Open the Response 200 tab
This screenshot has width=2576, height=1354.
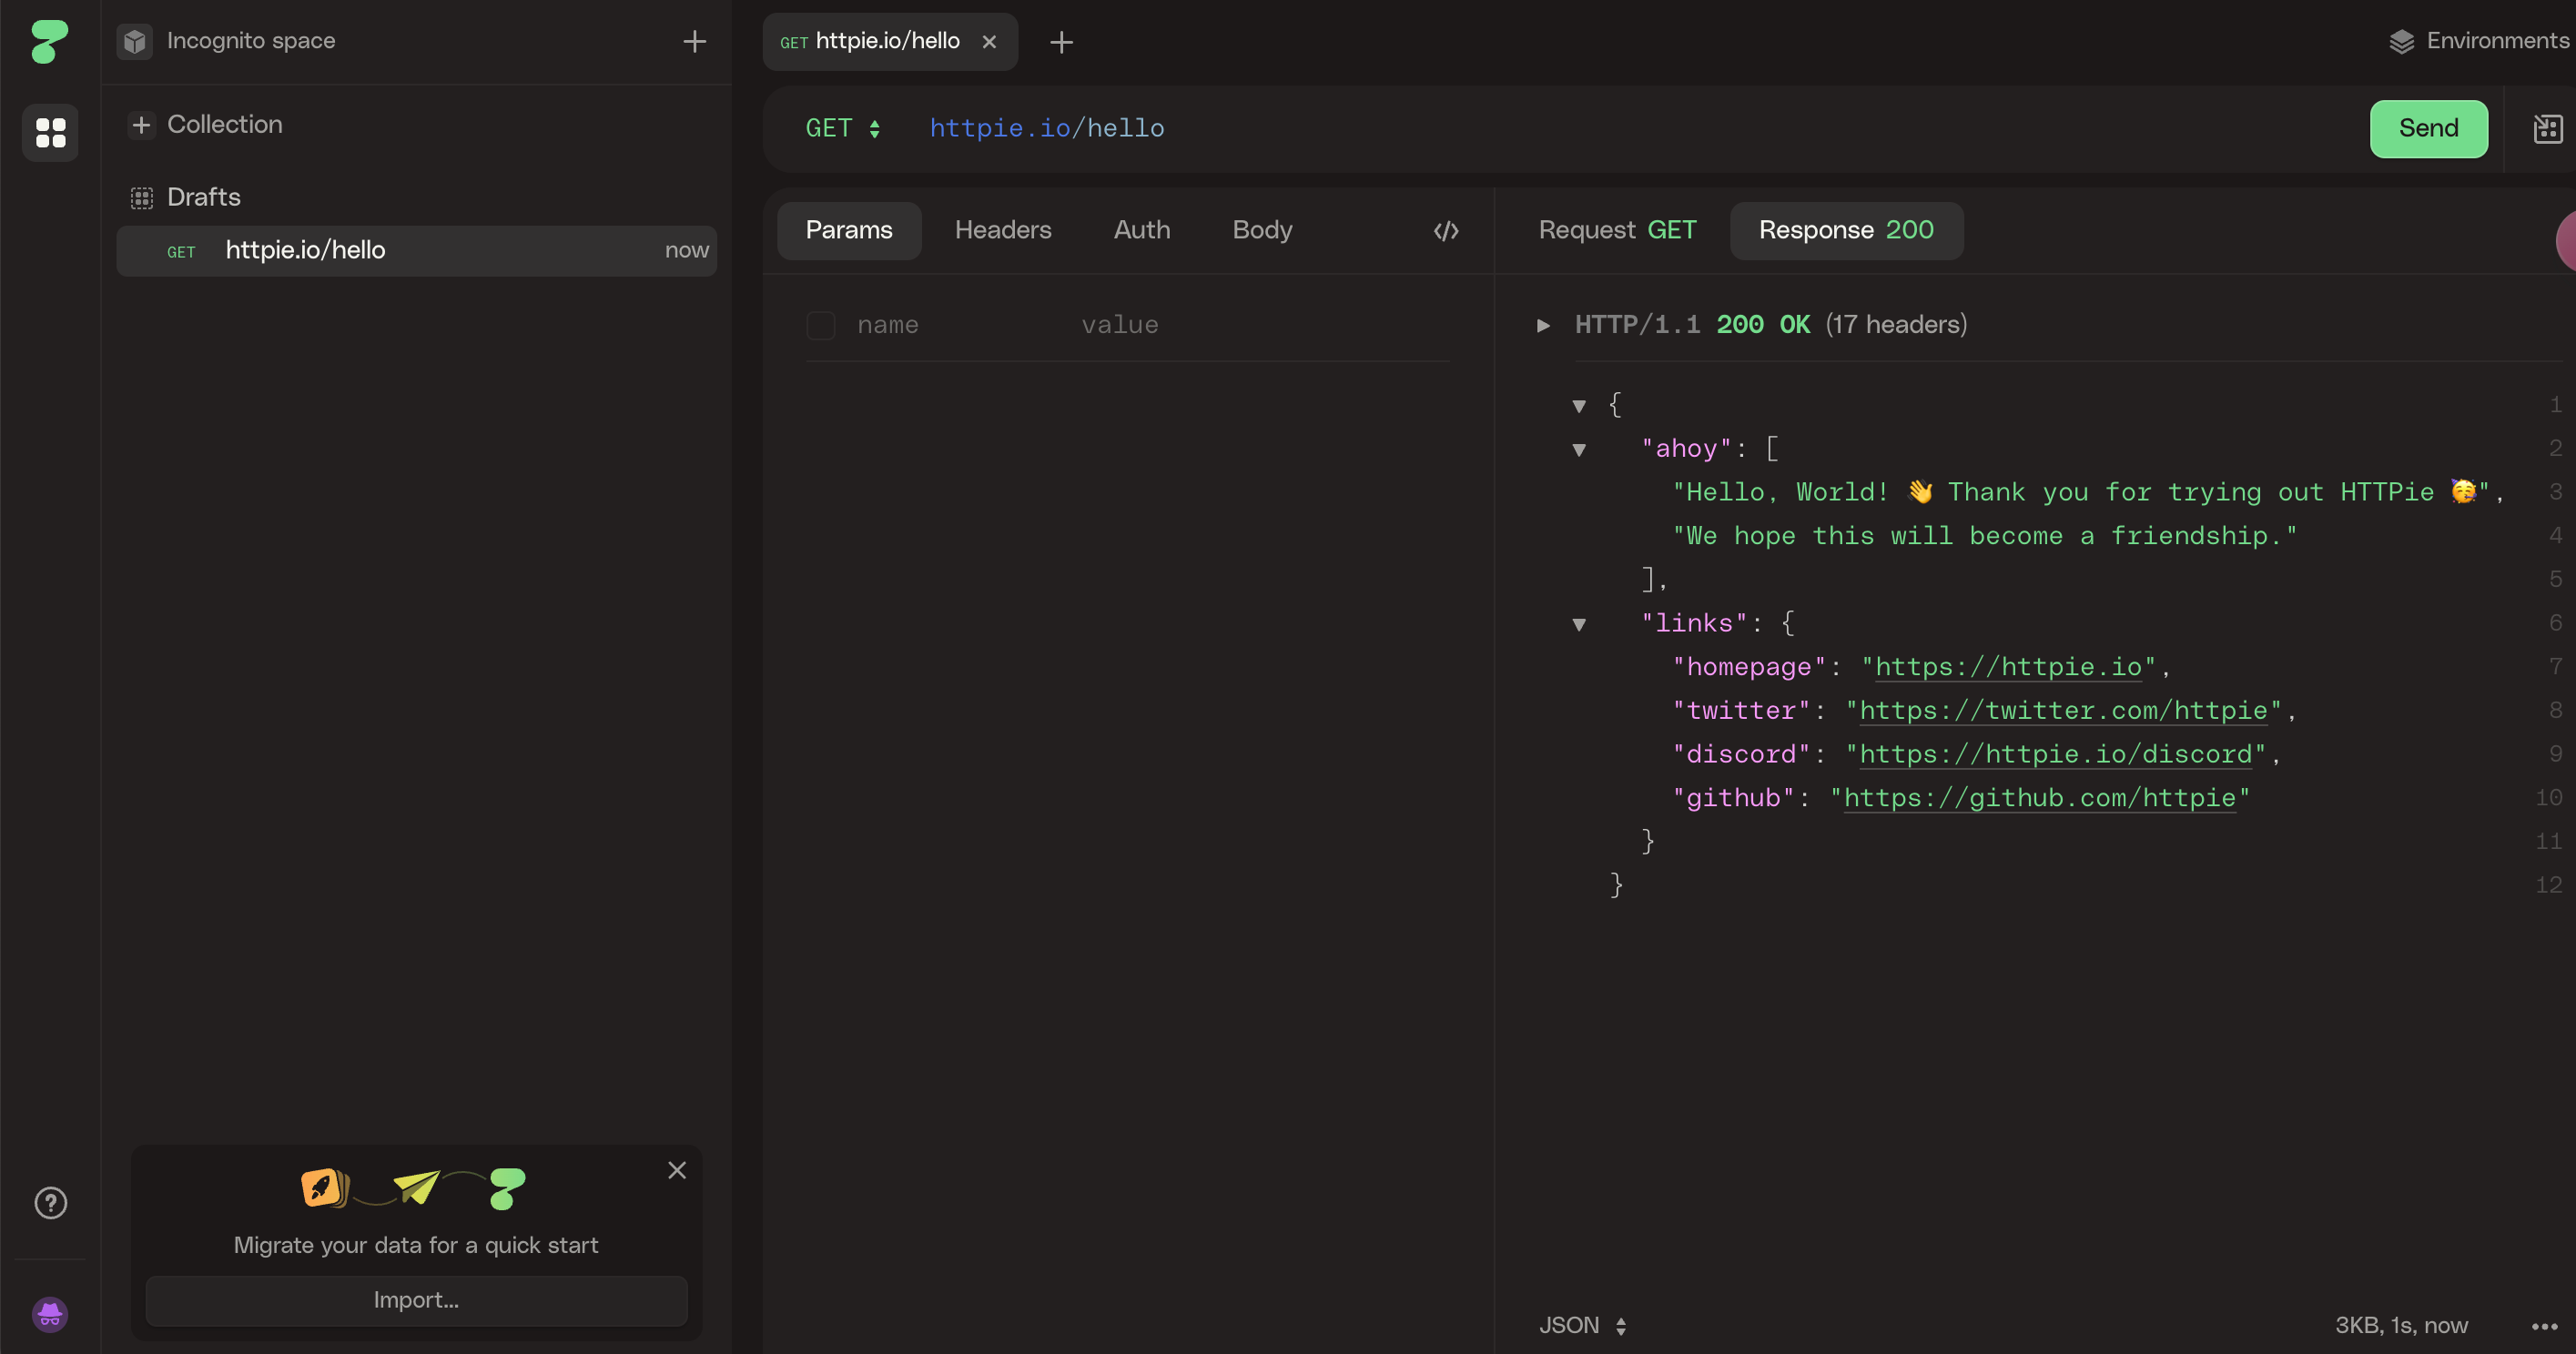pyautogui.click(x=1846, y=230)
